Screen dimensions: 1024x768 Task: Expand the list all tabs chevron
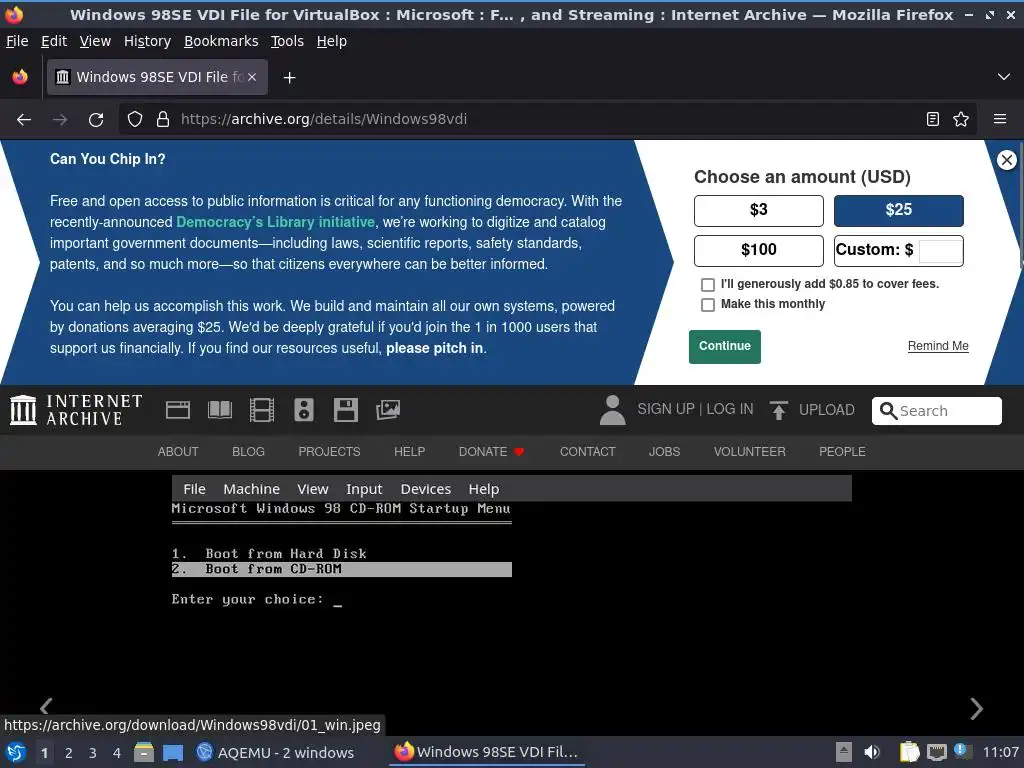[1004, 77]
